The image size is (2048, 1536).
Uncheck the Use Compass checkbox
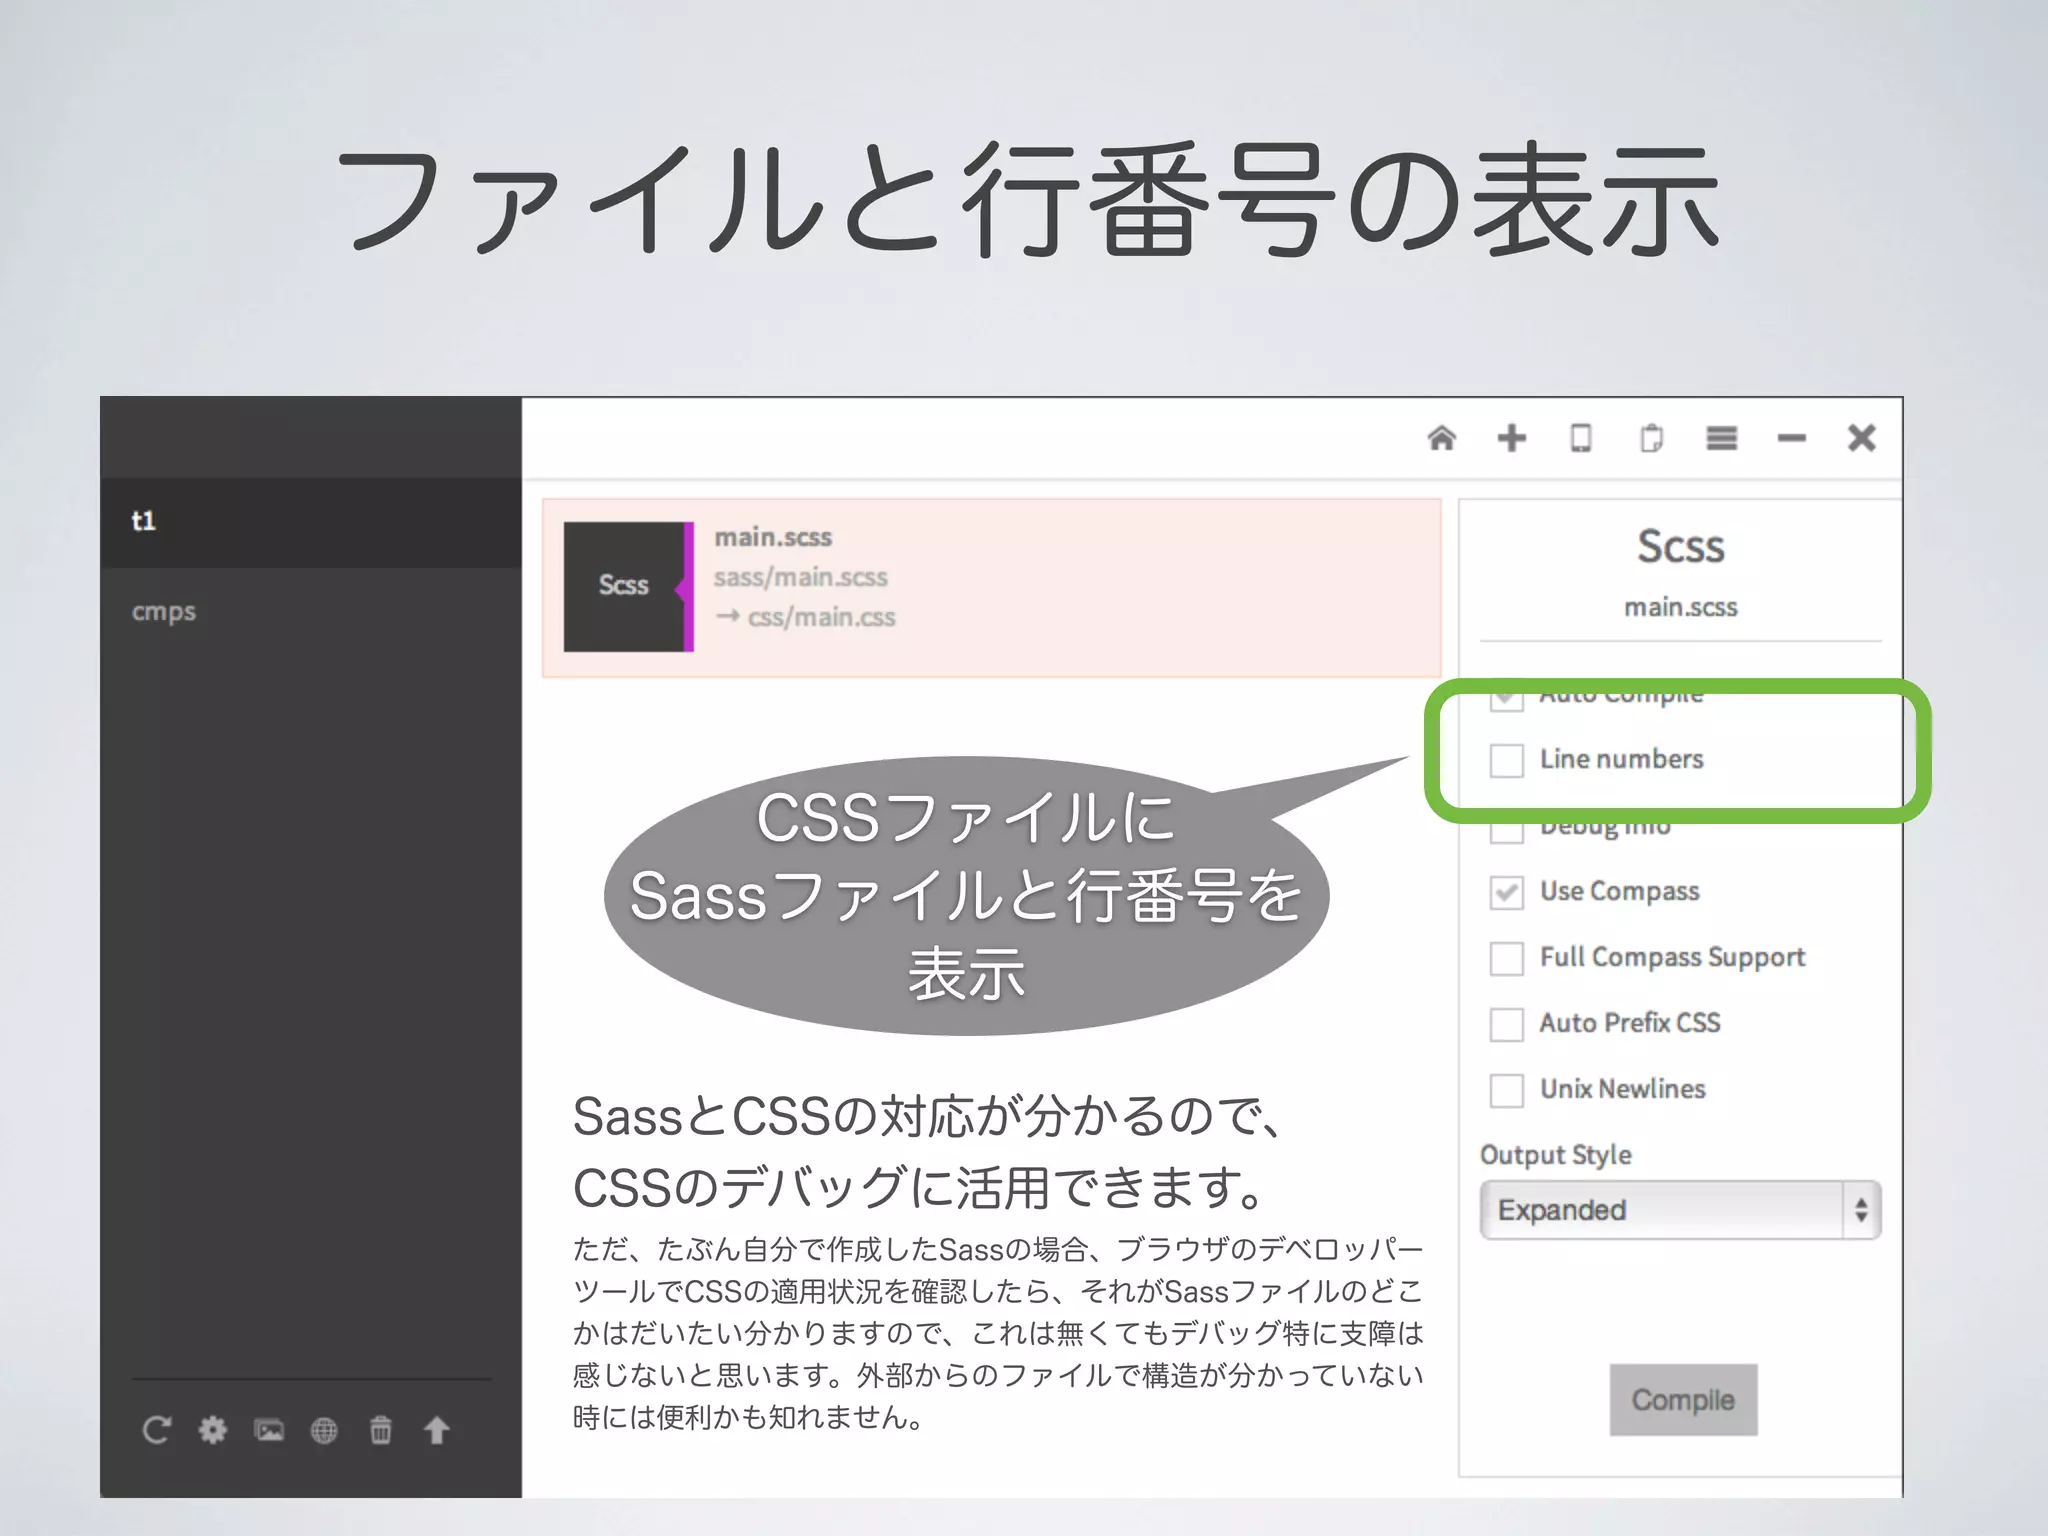click(1507, 892)
